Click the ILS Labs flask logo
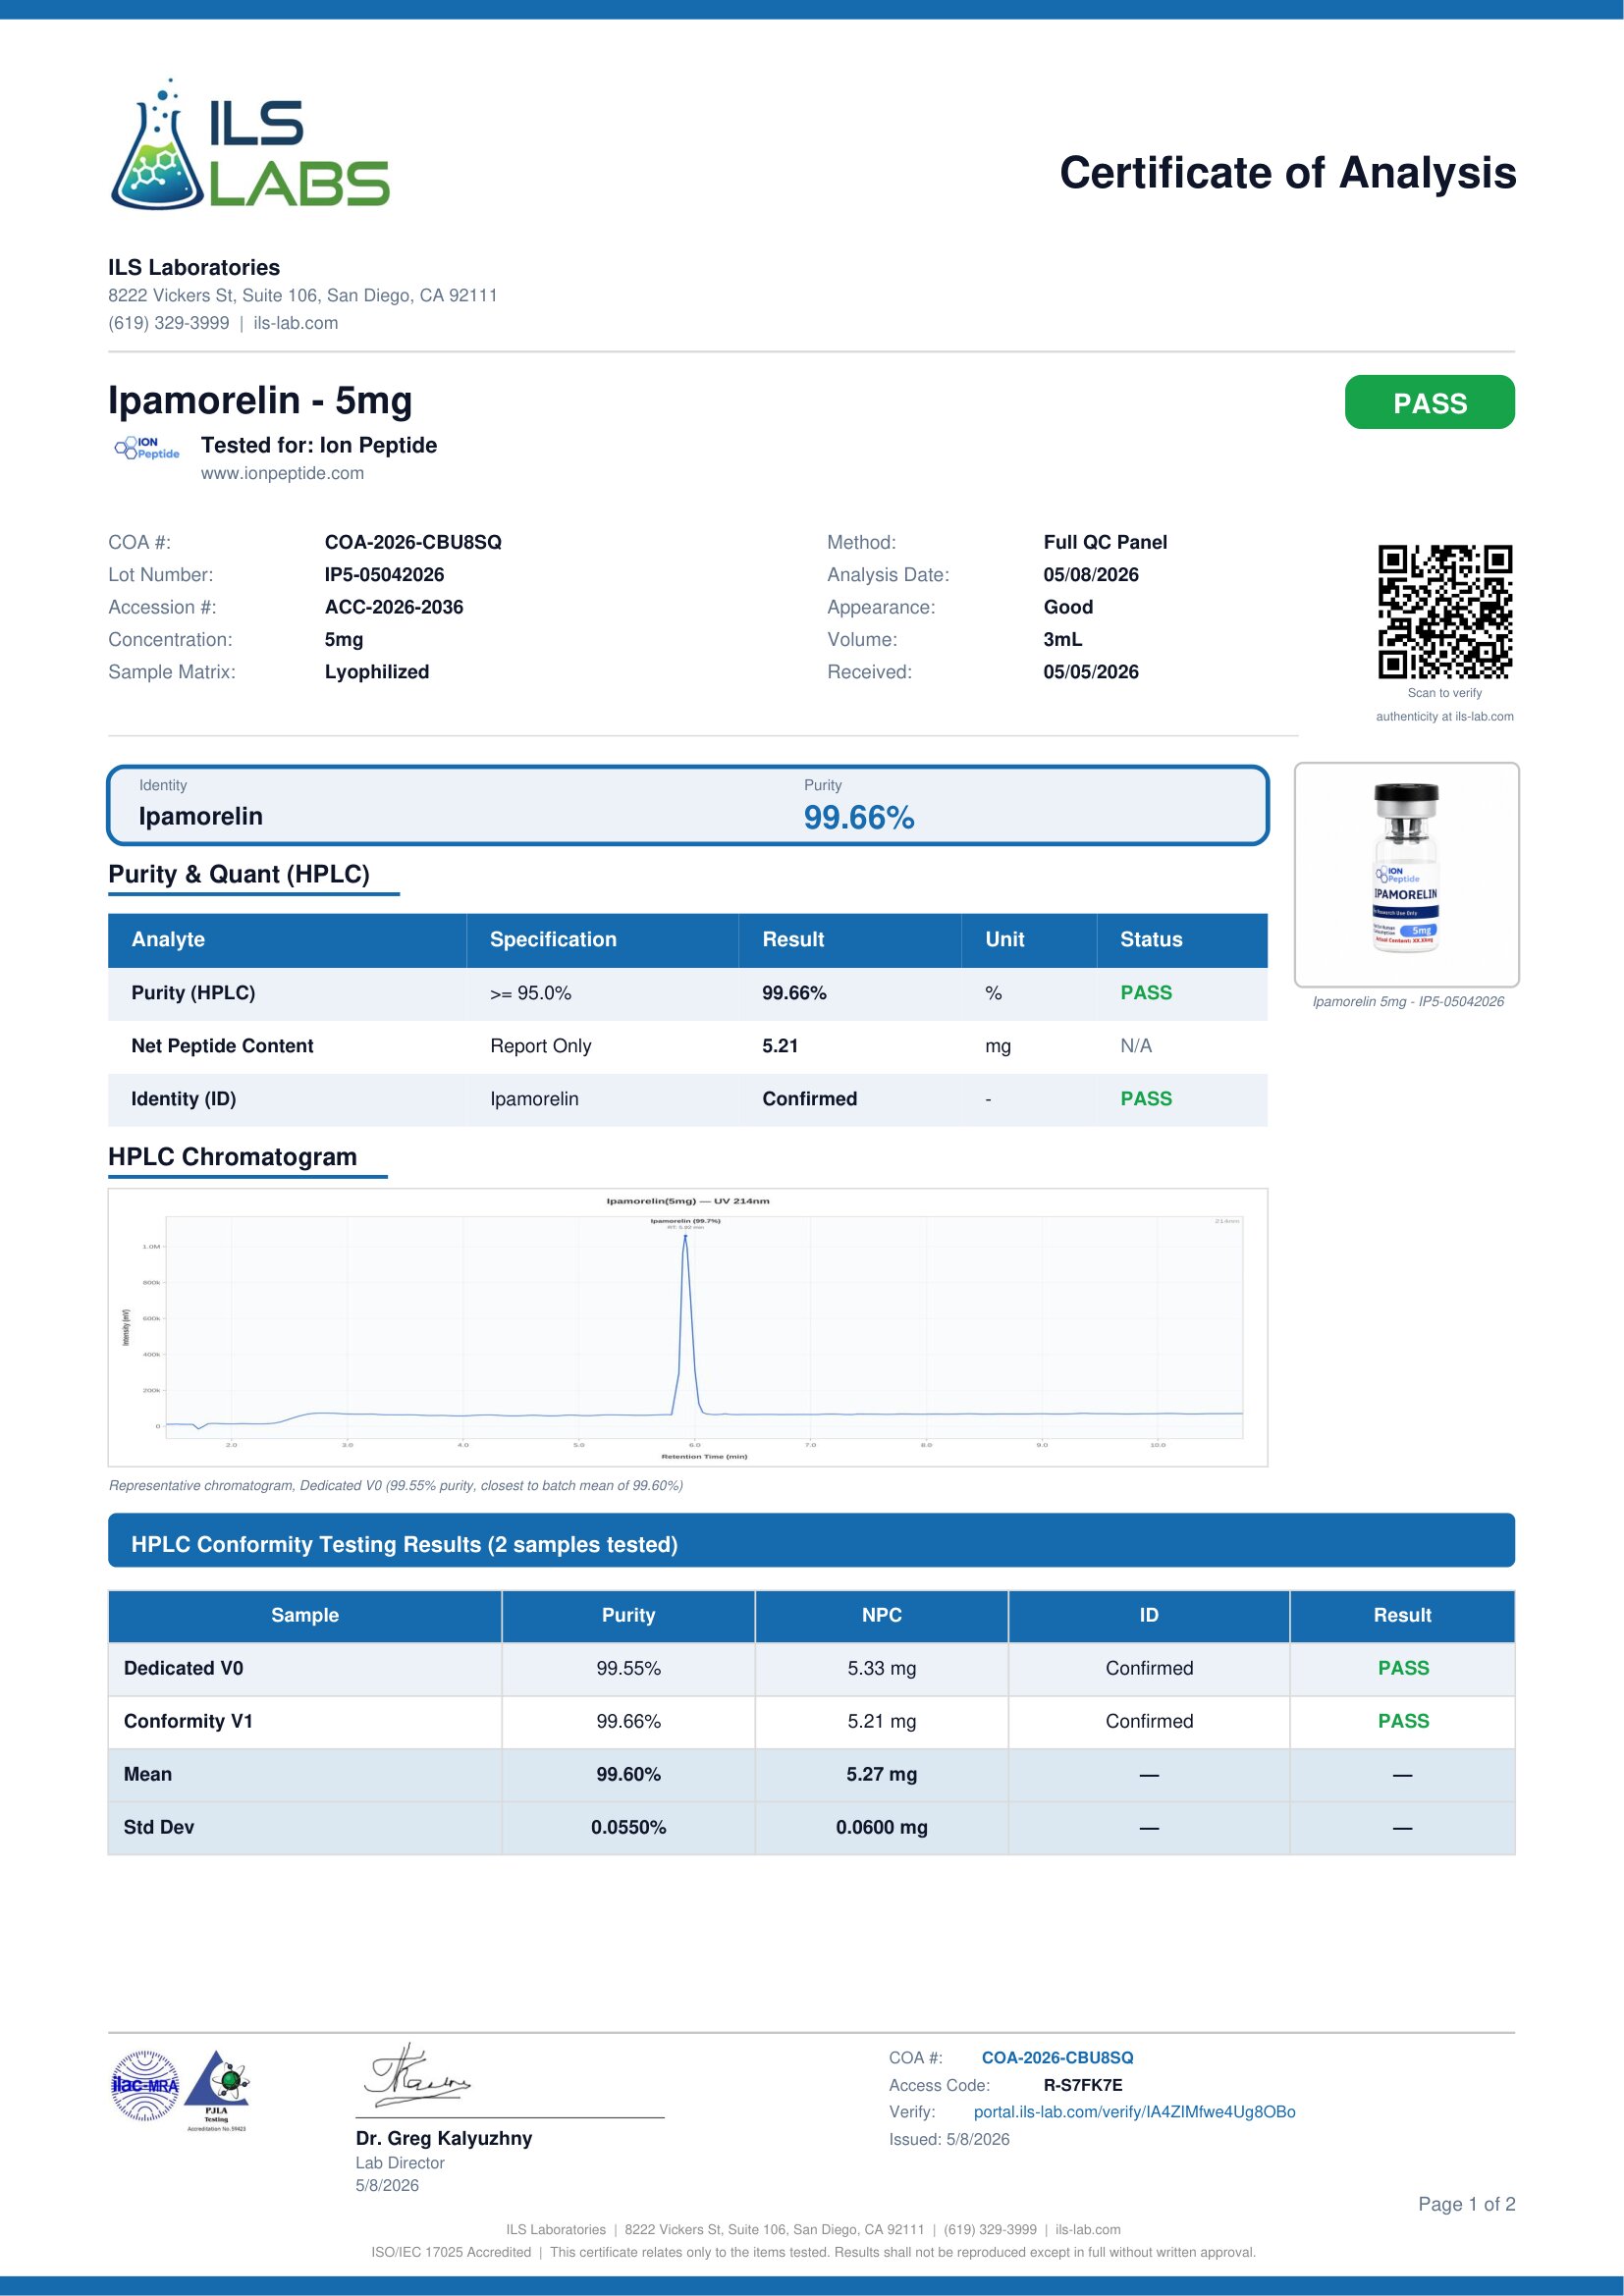The image size is (1624, 2296). [x=250, y=145]
